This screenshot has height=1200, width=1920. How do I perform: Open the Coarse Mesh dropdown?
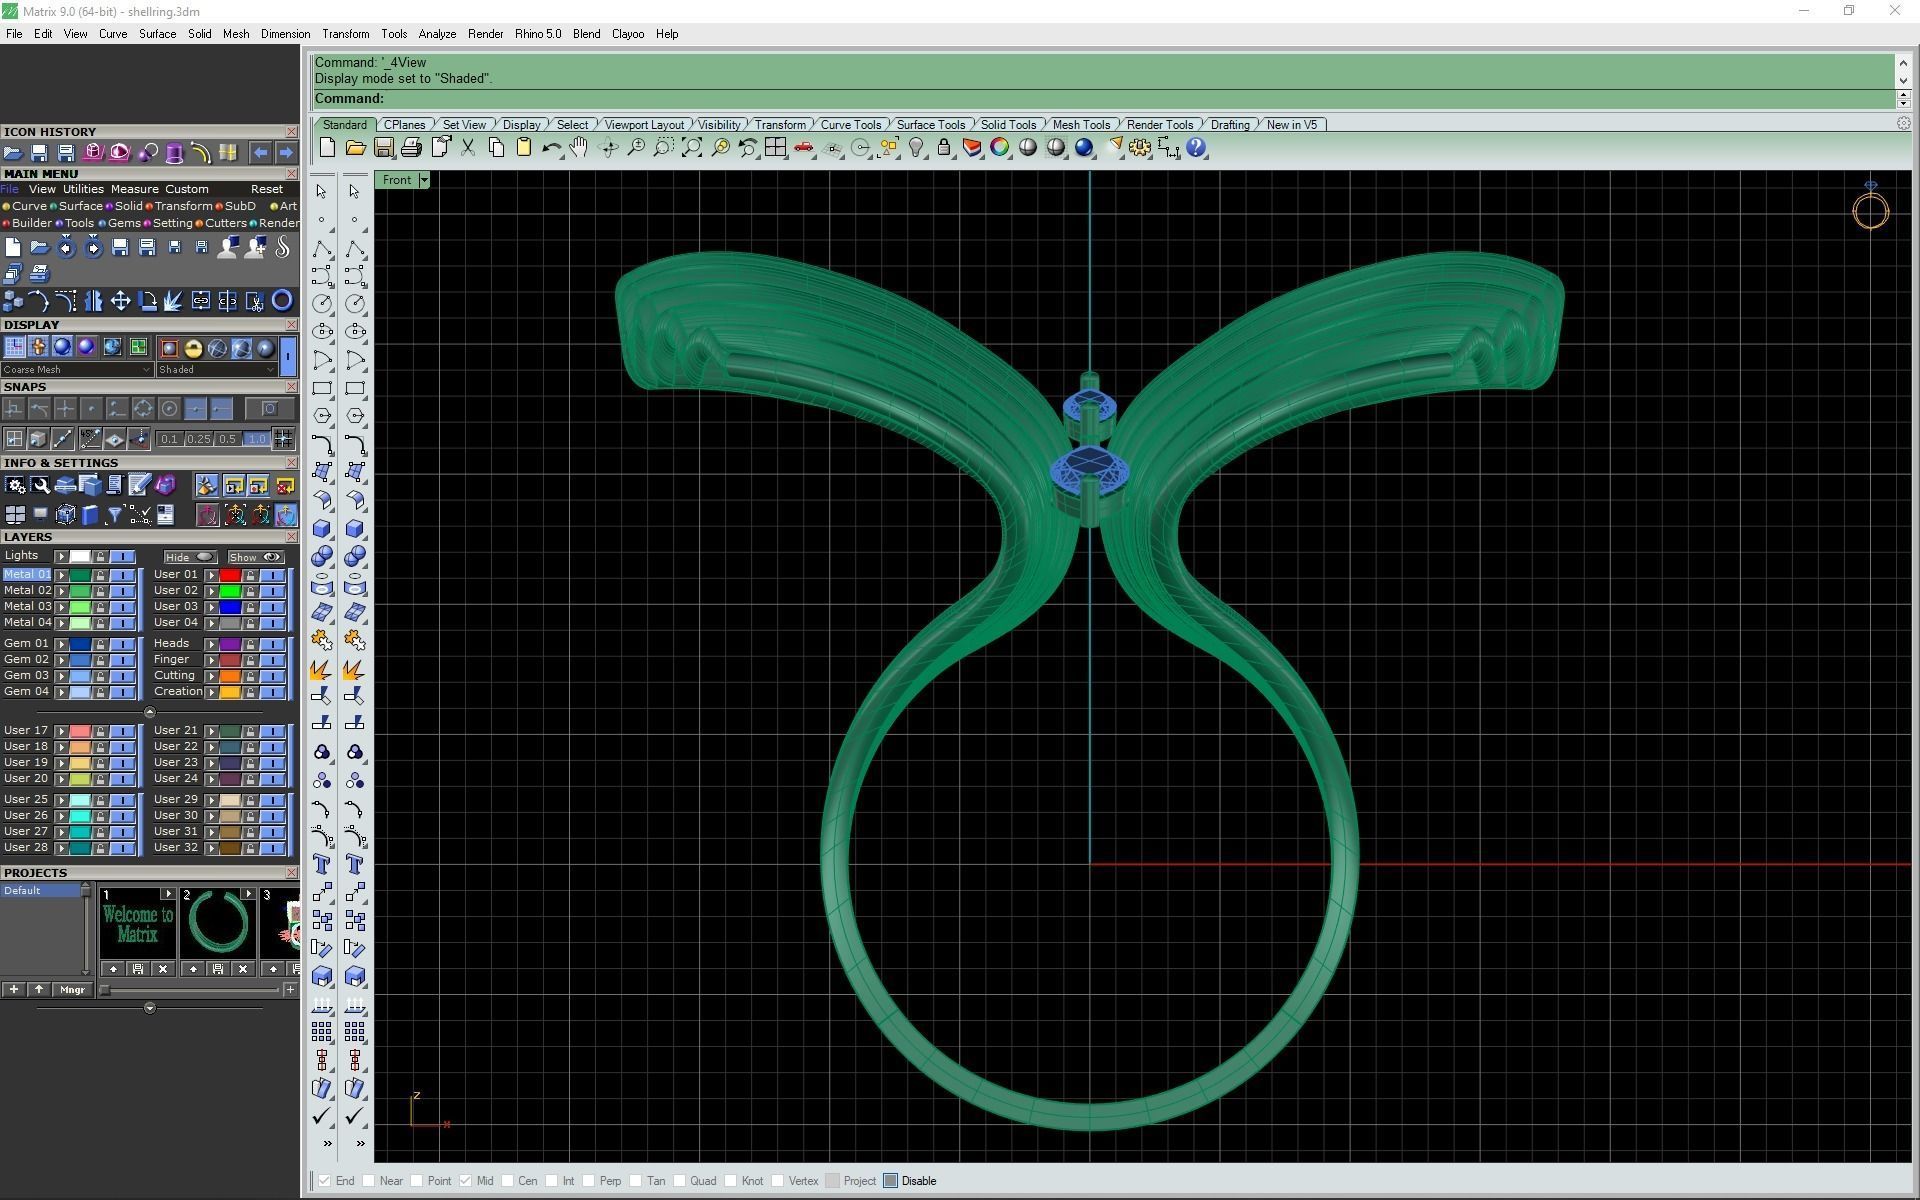[146, 370]
